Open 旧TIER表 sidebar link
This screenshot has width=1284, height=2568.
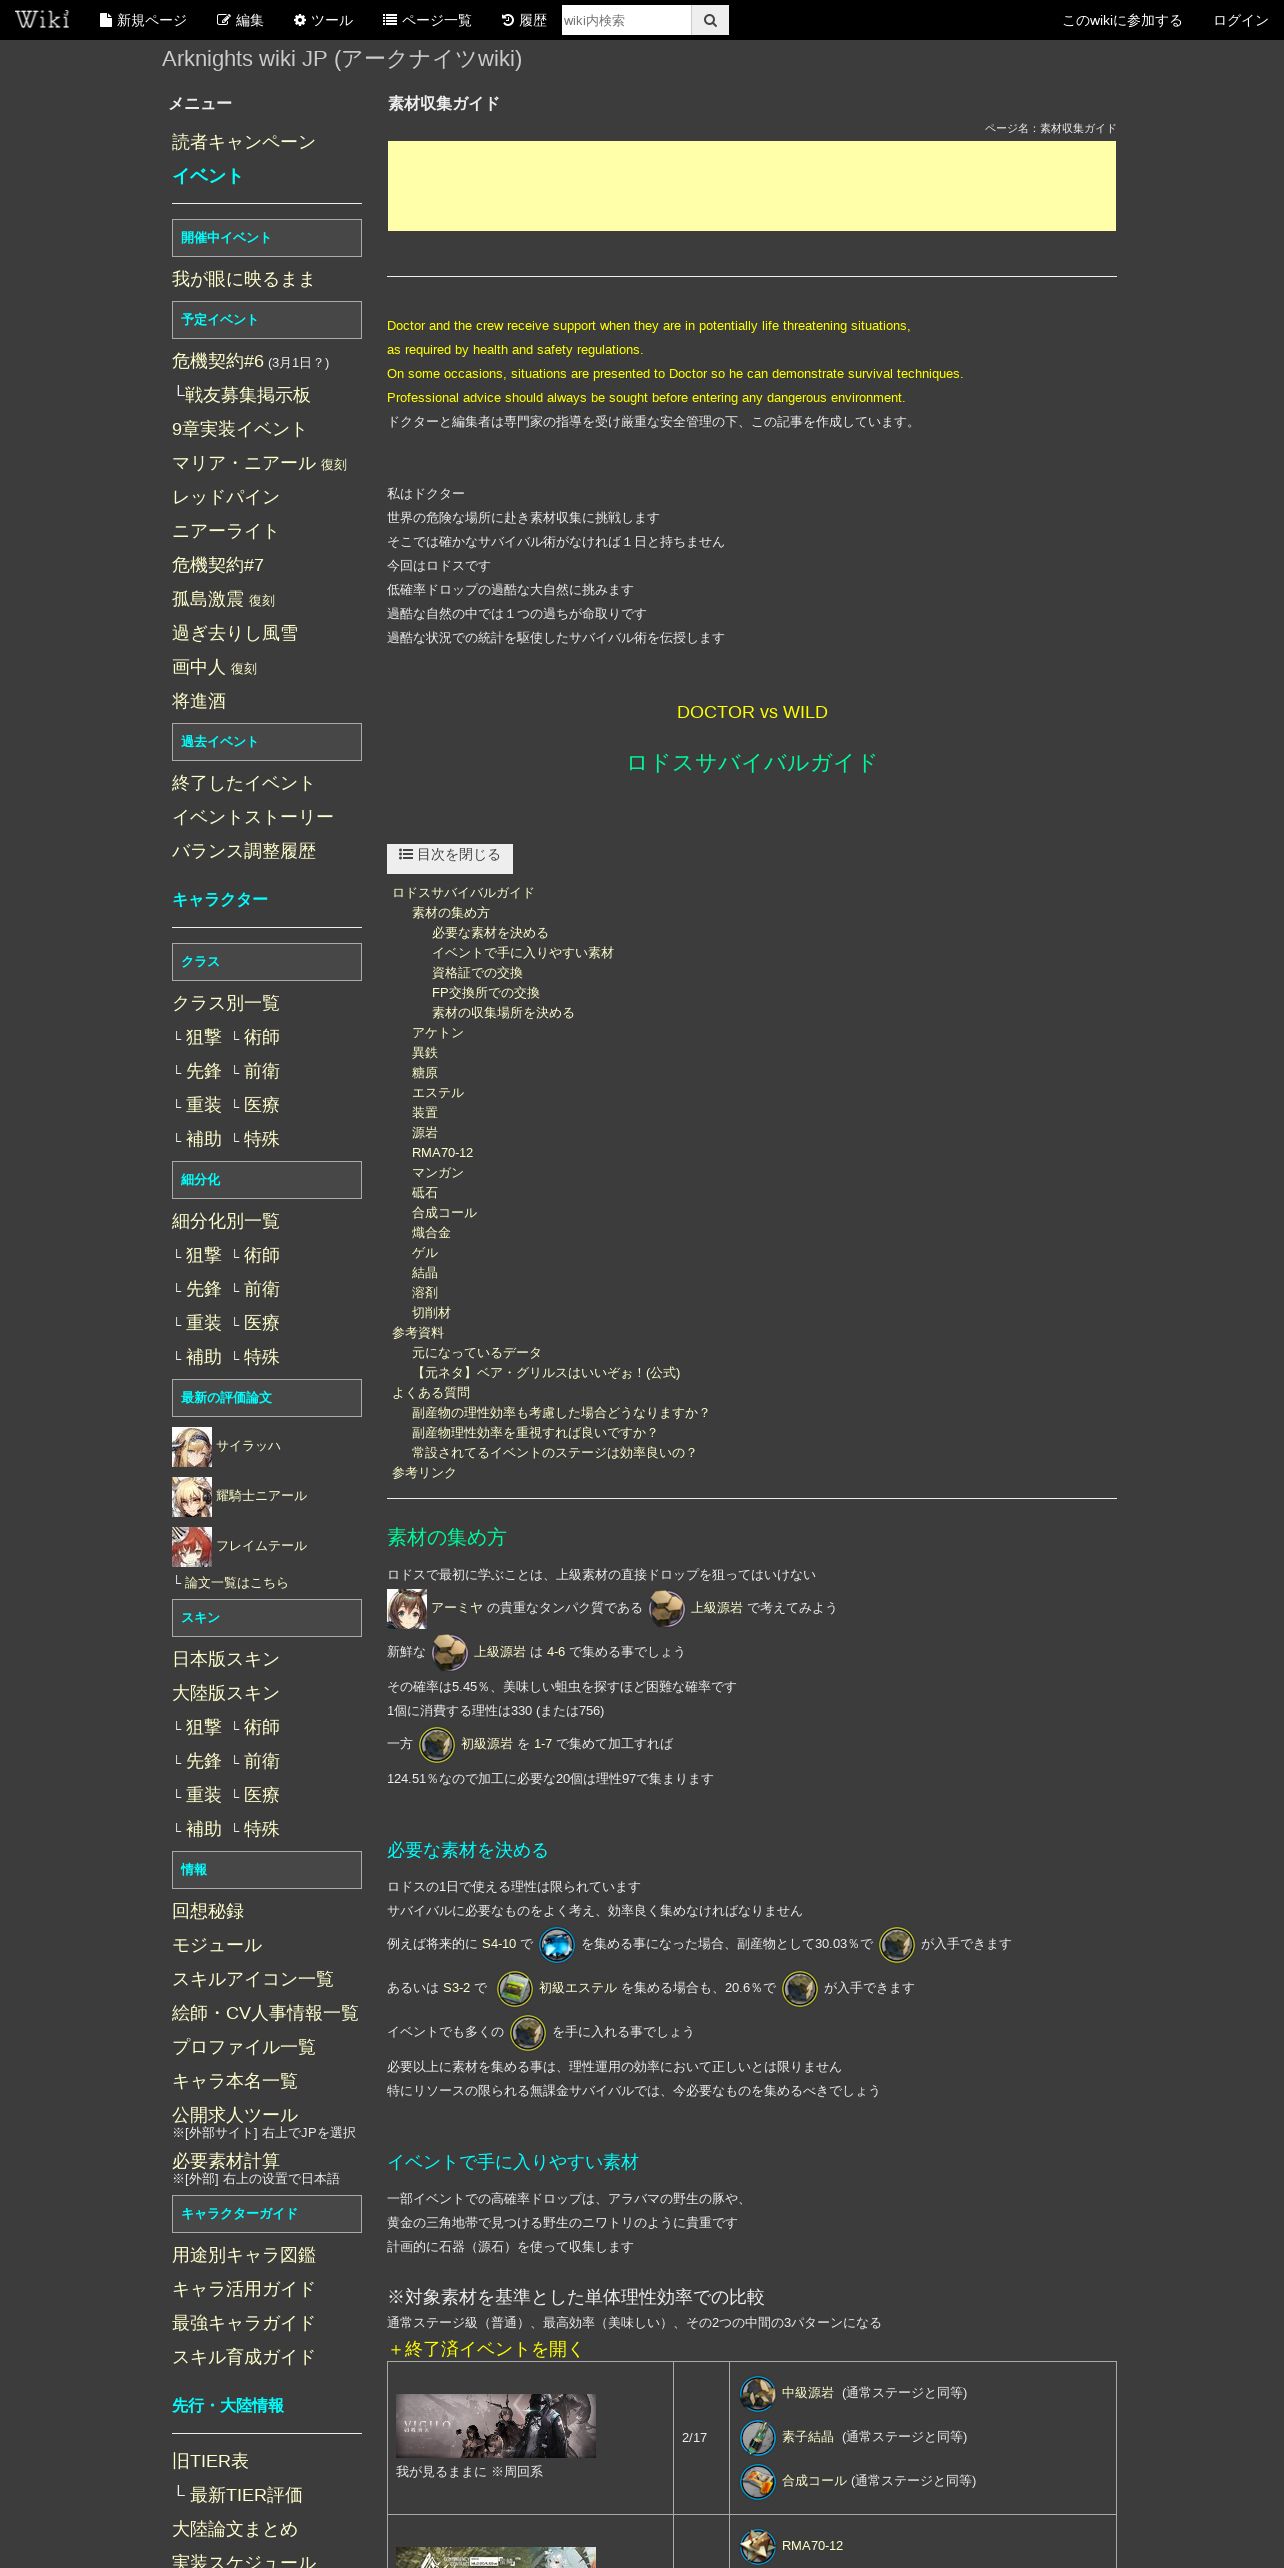pyautogui.click(x=210, y=2461)
